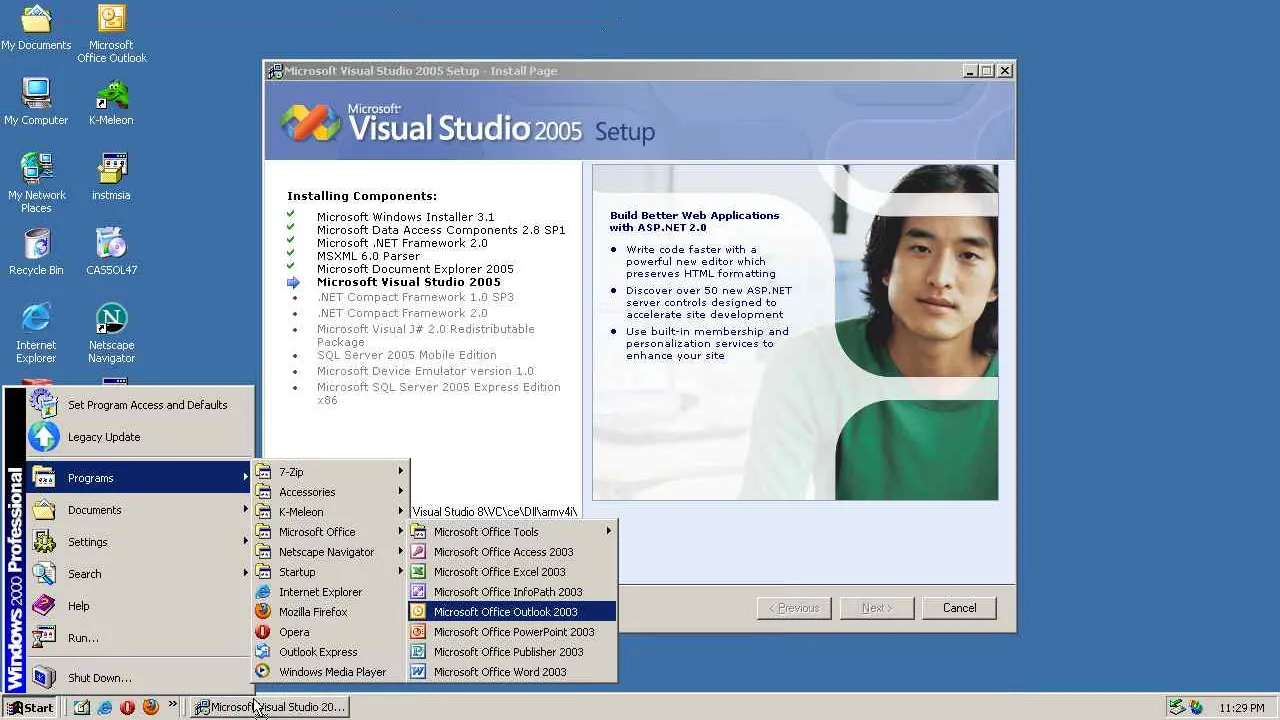This screenshot has width=1280, height=720.
Task: Click the Access 2003 key icon
Action: tap(418, 551)
